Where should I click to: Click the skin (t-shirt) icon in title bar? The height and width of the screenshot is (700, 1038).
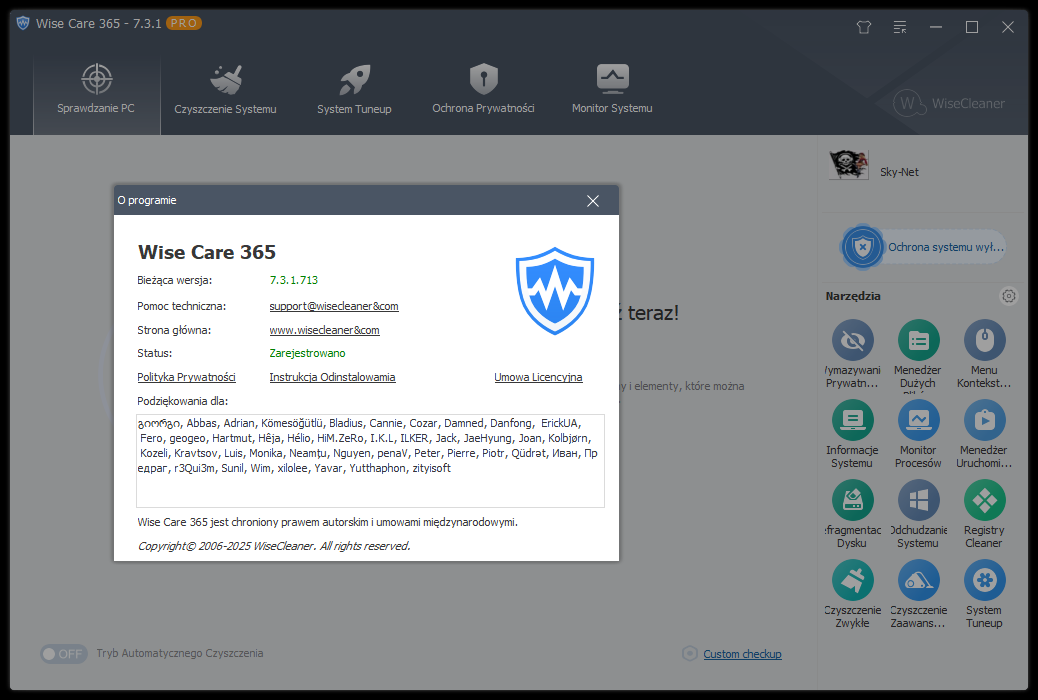864,27
